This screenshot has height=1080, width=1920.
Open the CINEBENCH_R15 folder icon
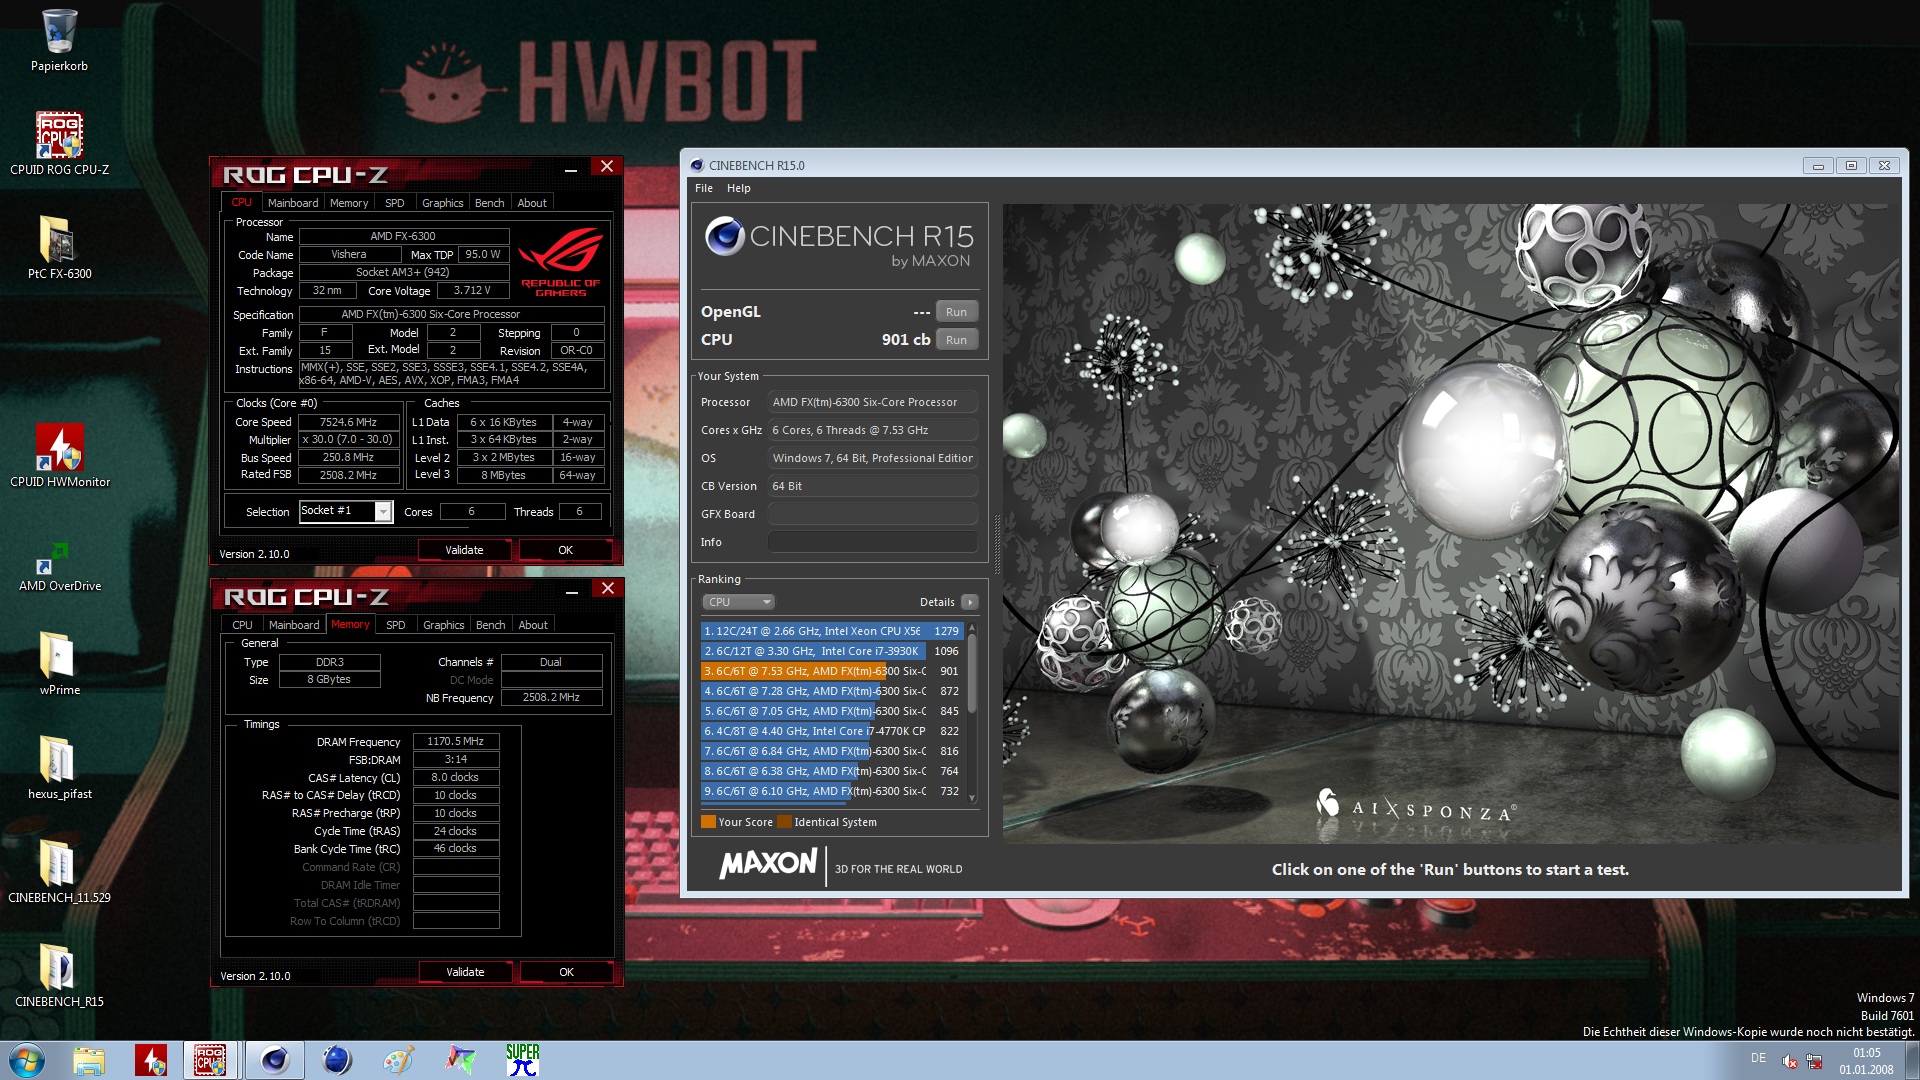click(59, 975)
